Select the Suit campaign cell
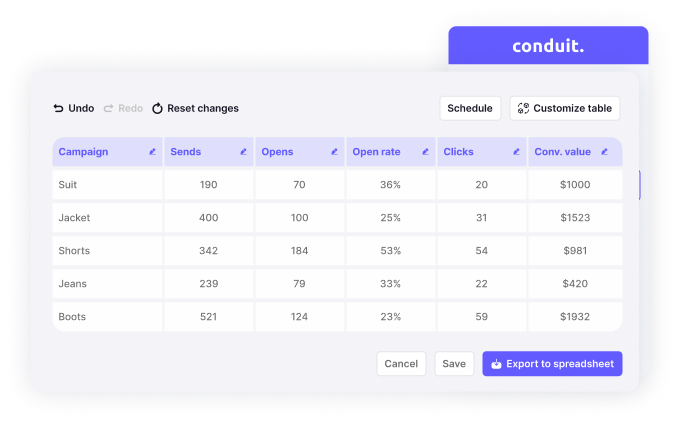 [107, 185]
